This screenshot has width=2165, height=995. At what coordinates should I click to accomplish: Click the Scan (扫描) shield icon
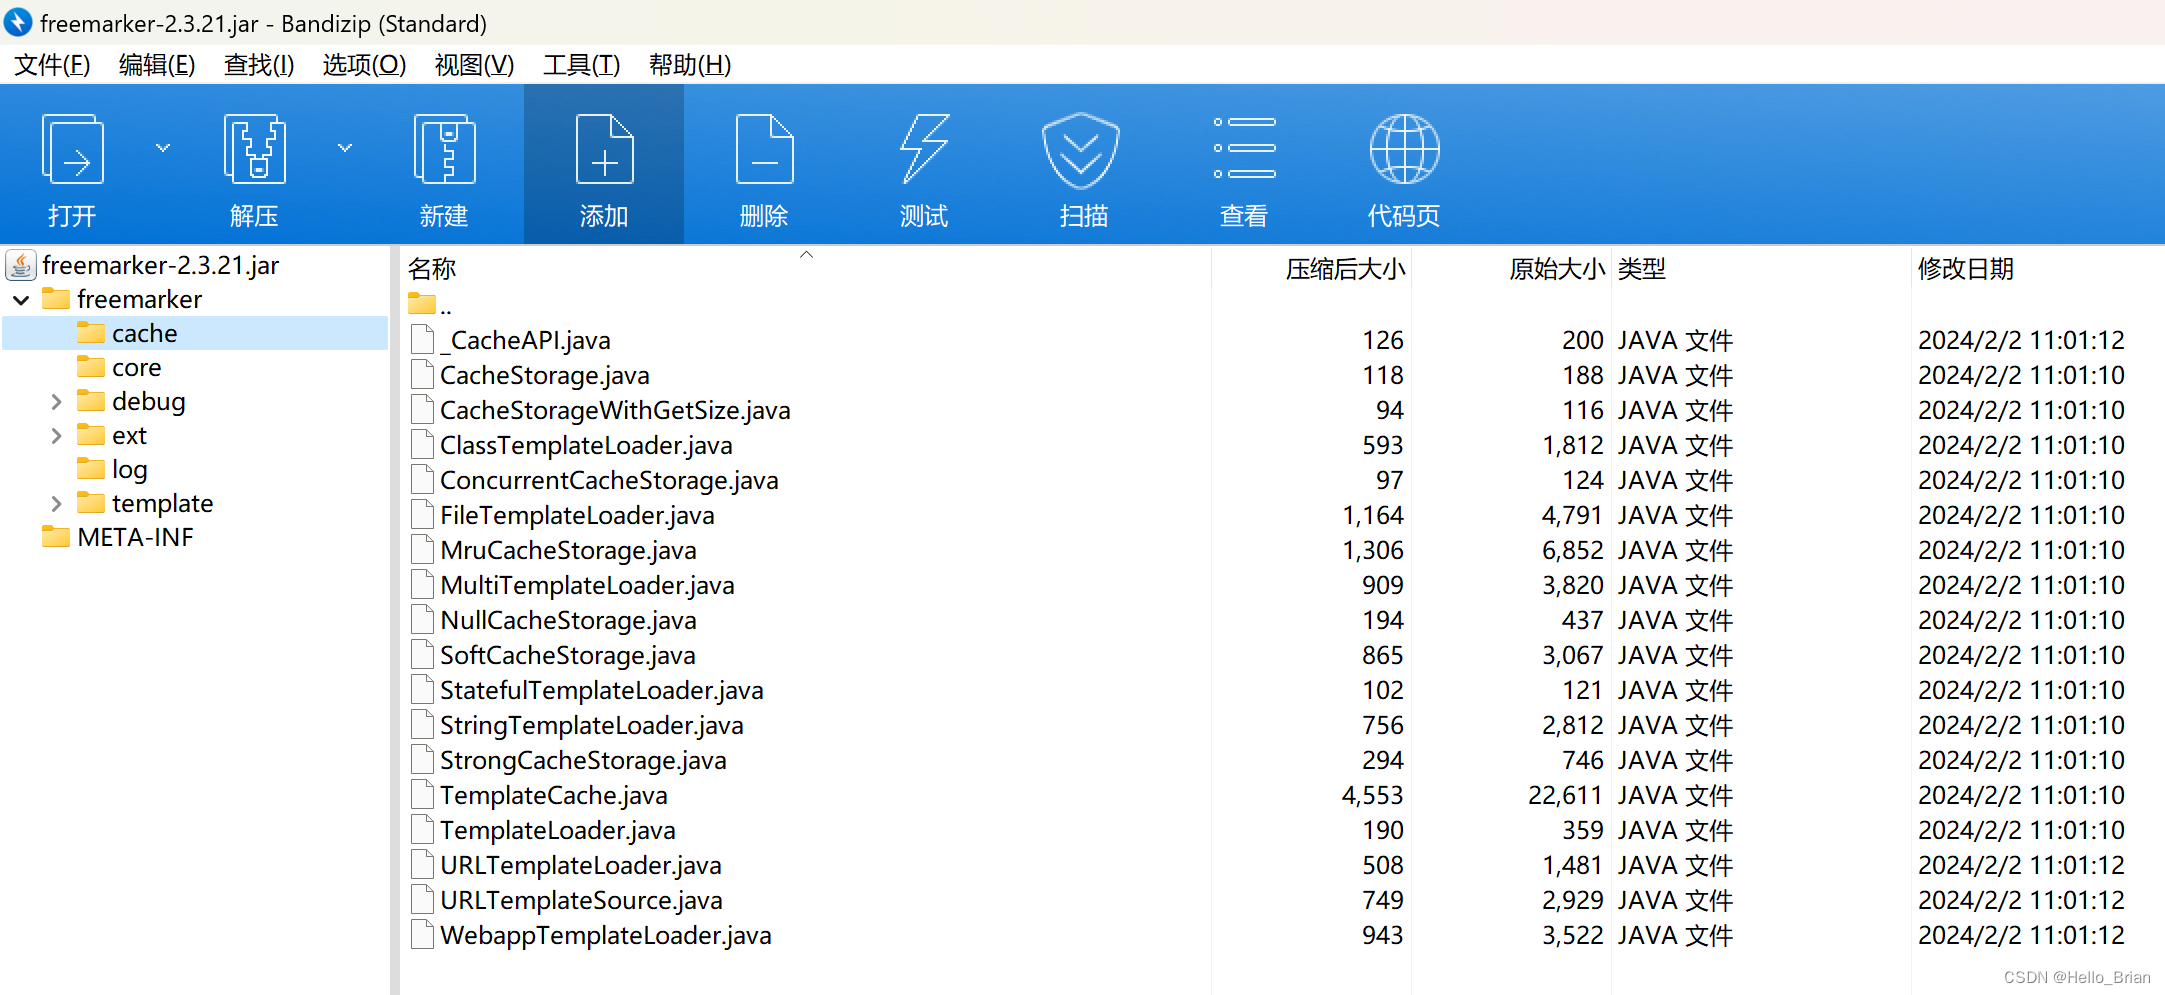tap(1080, 150)
